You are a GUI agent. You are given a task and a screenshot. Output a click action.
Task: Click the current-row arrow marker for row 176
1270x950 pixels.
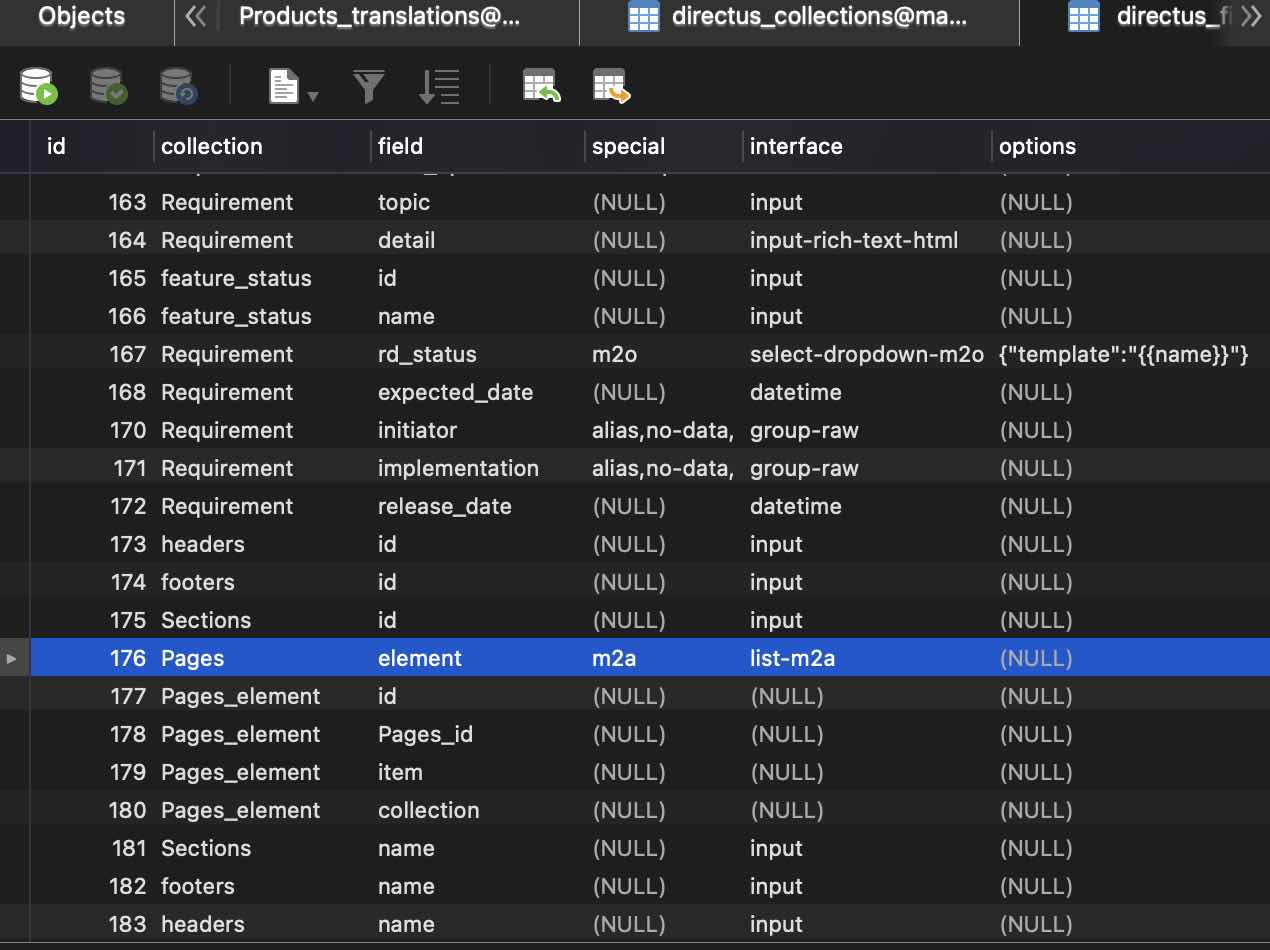point(12,658)
